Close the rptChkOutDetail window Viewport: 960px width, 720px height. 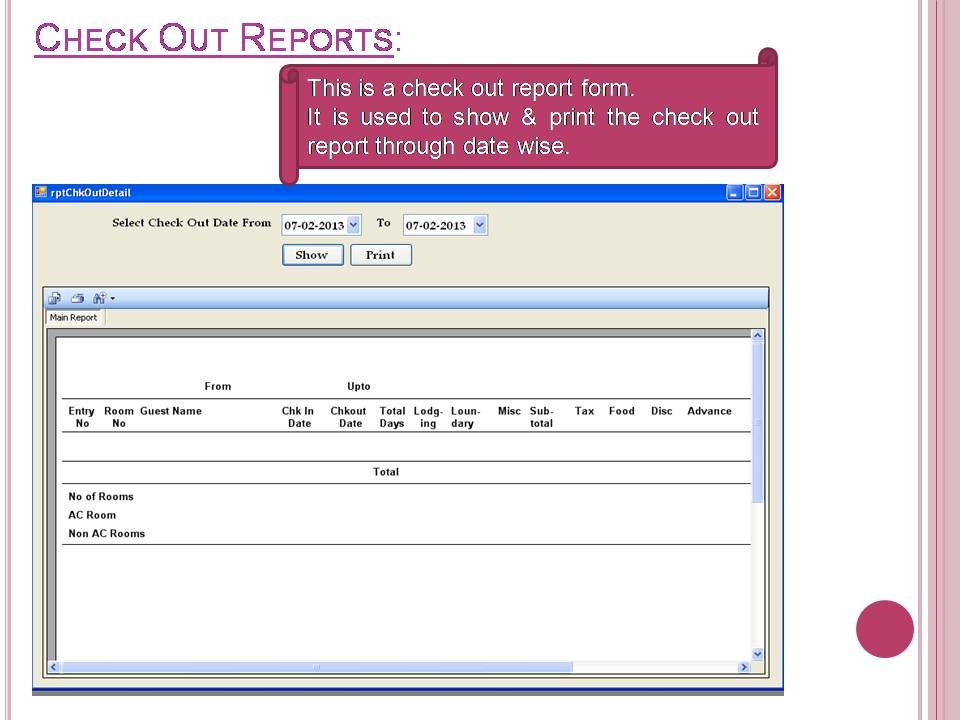[772, 192]
